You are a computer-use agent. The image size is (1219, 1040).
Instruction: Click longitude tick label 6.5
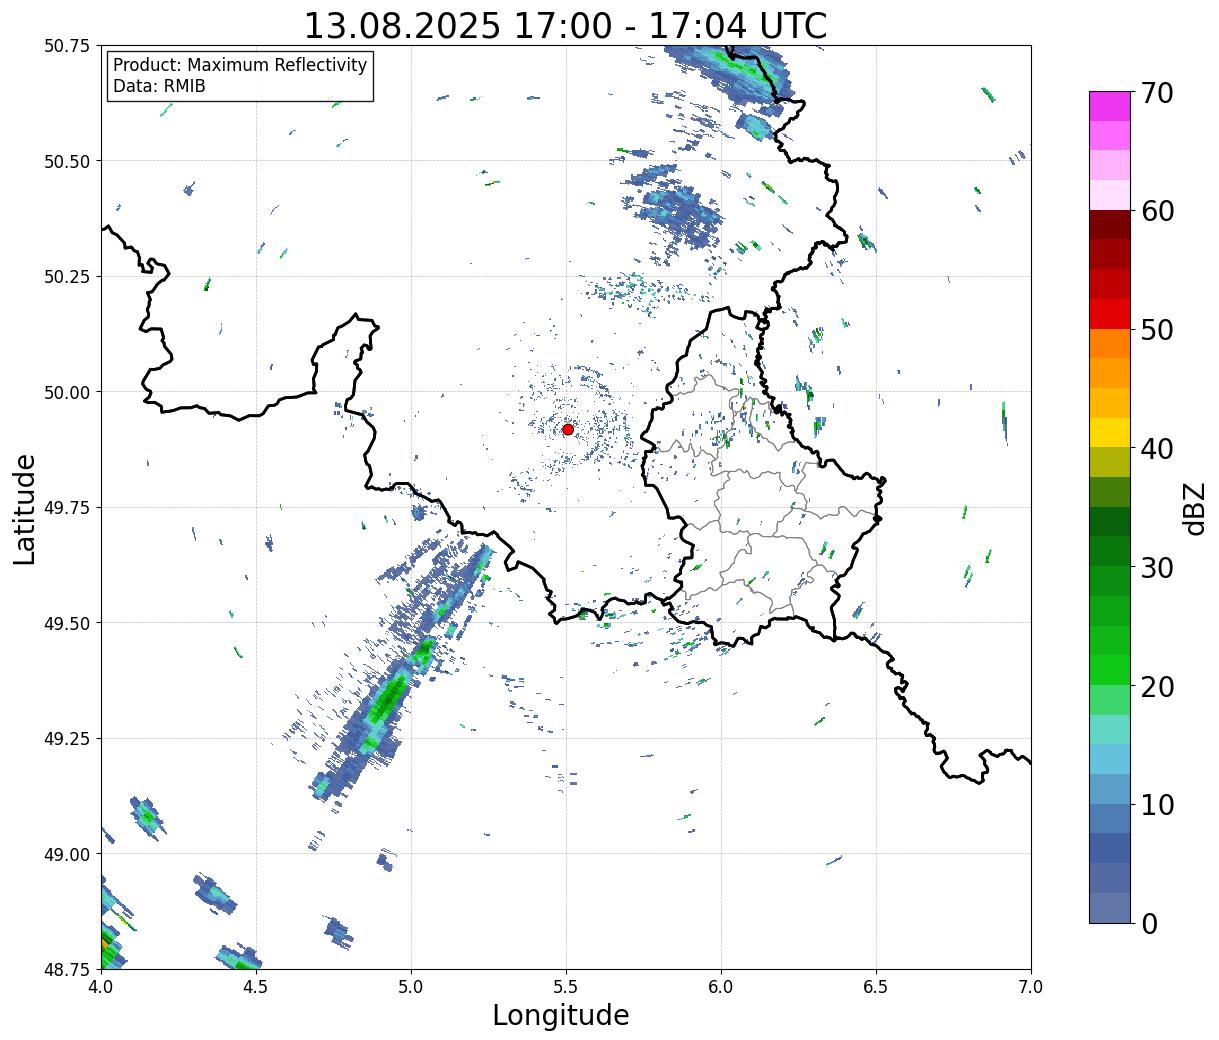tap(876, 987)
